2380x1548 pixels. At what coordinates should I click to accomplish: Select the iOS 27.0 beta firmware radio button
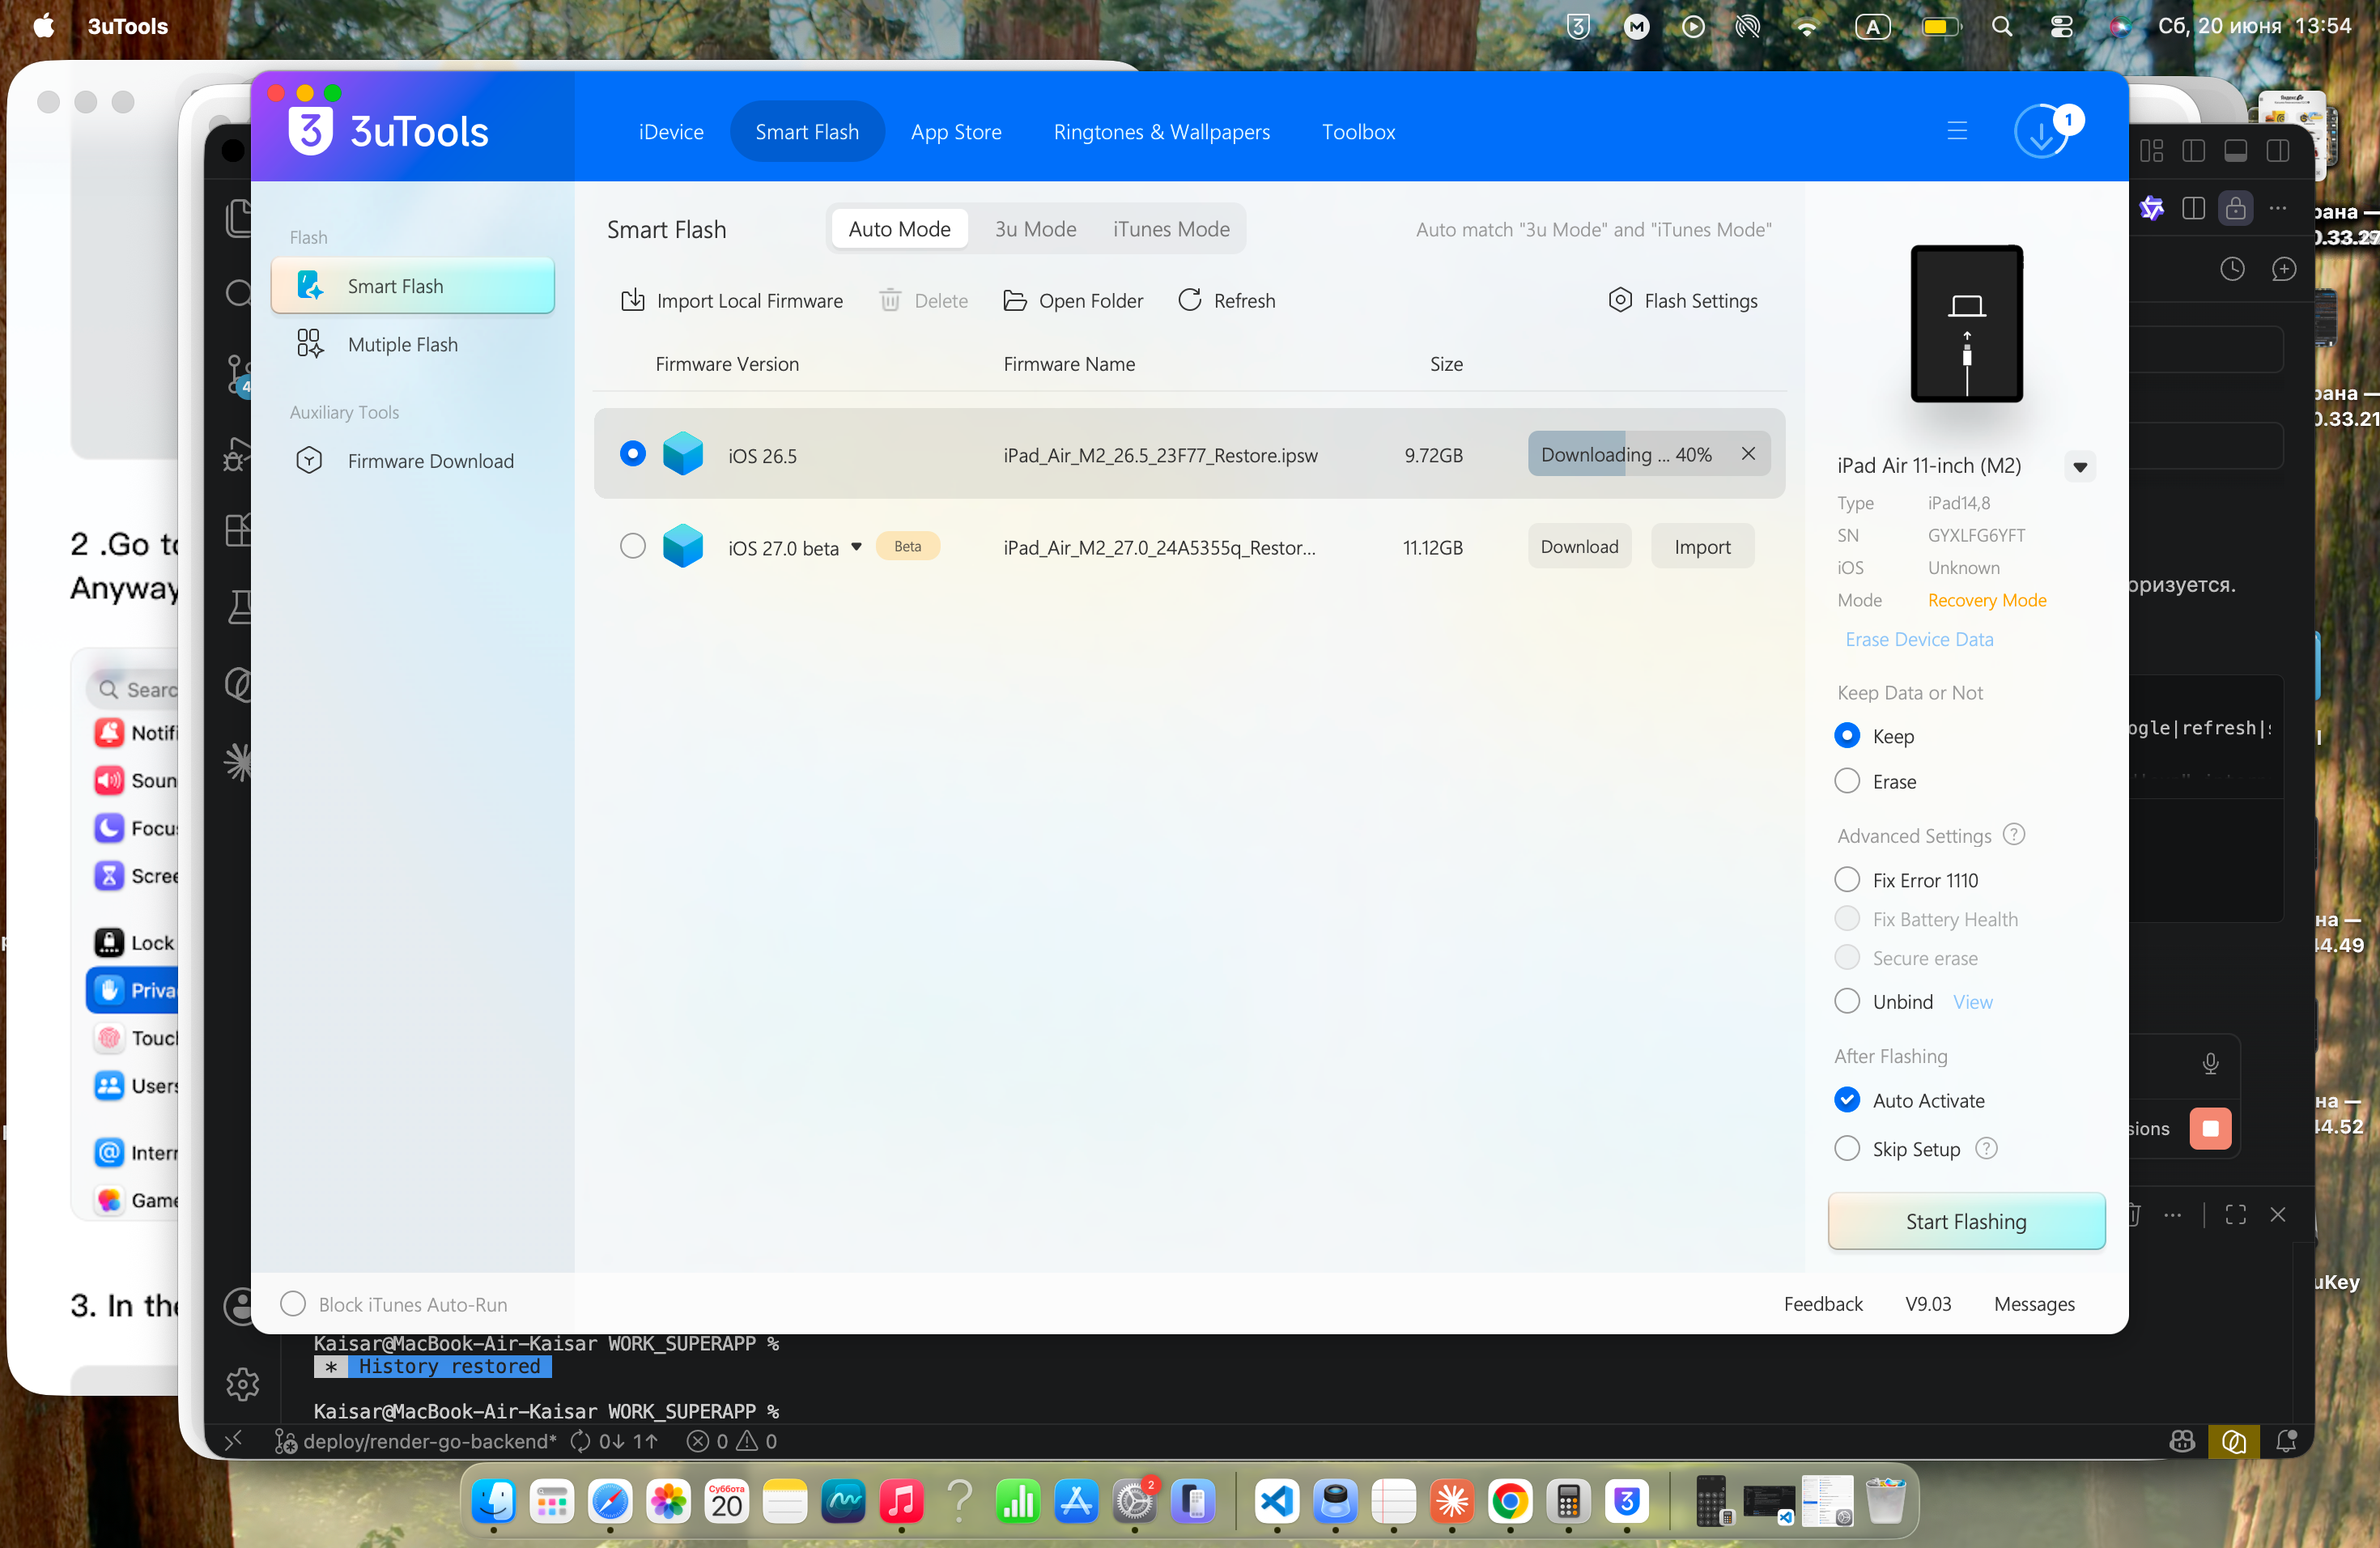coord(633,546)
